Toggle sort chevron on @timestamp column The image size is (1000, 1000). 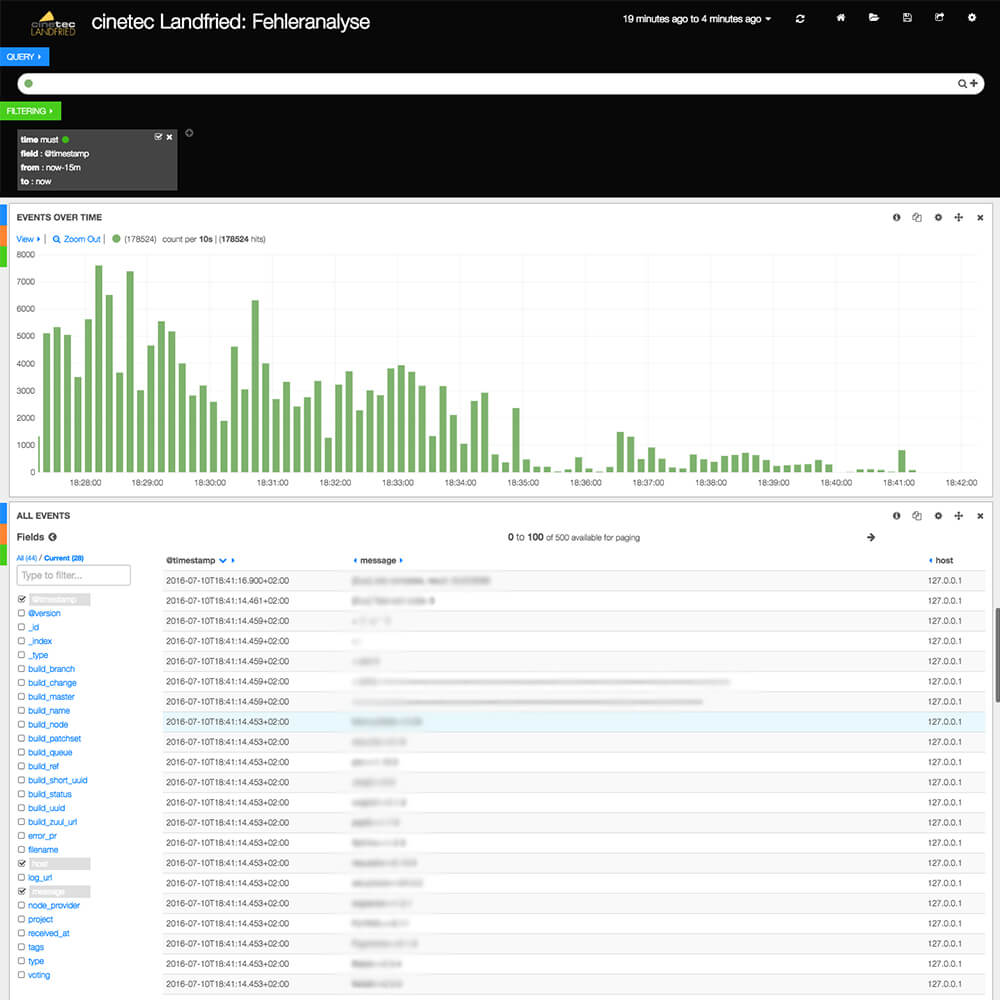(223, 561)
